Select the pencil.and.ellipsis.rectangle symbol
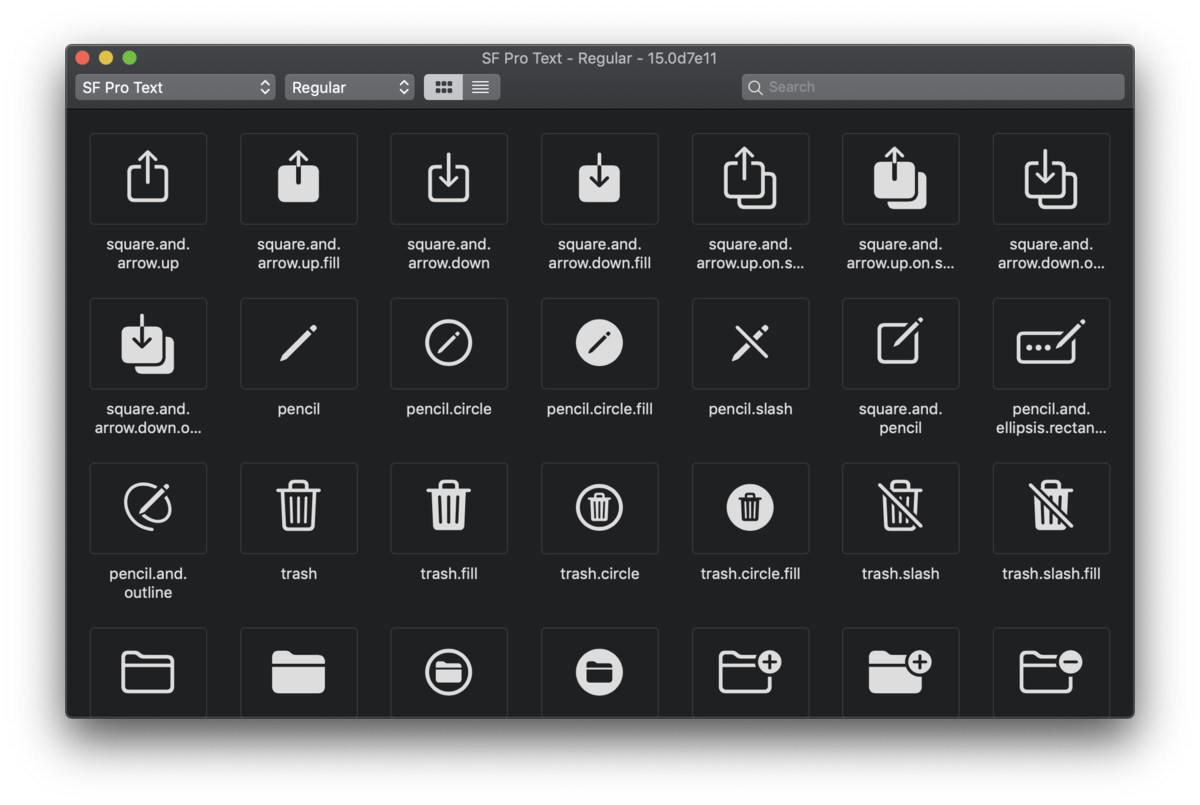The height and width of the screenshot is (805, 1200). [1051, 343]
